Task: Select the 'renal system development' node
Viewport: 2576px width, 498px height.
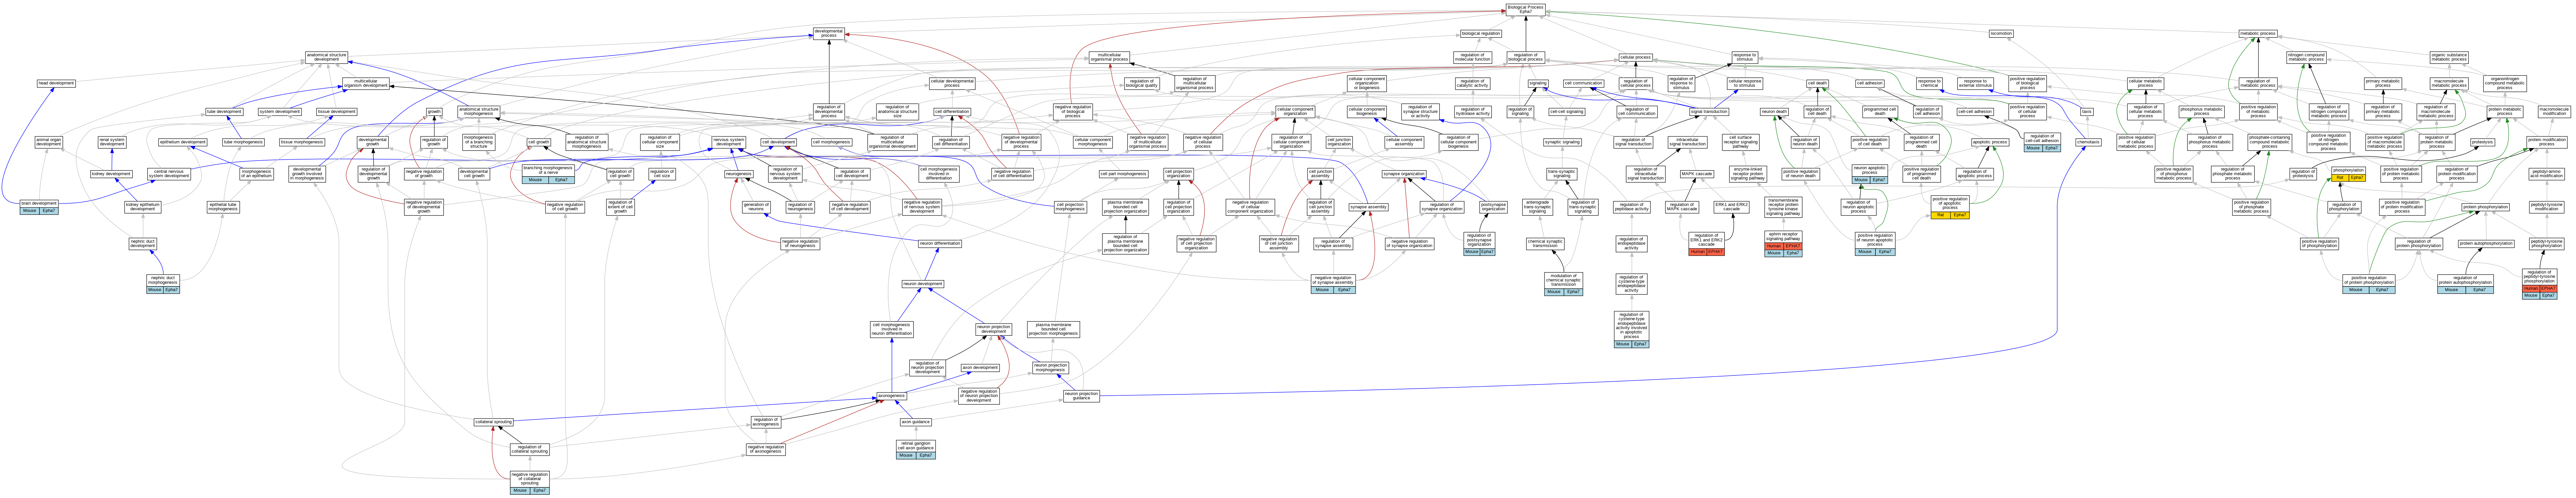Action: pos(112,142)
